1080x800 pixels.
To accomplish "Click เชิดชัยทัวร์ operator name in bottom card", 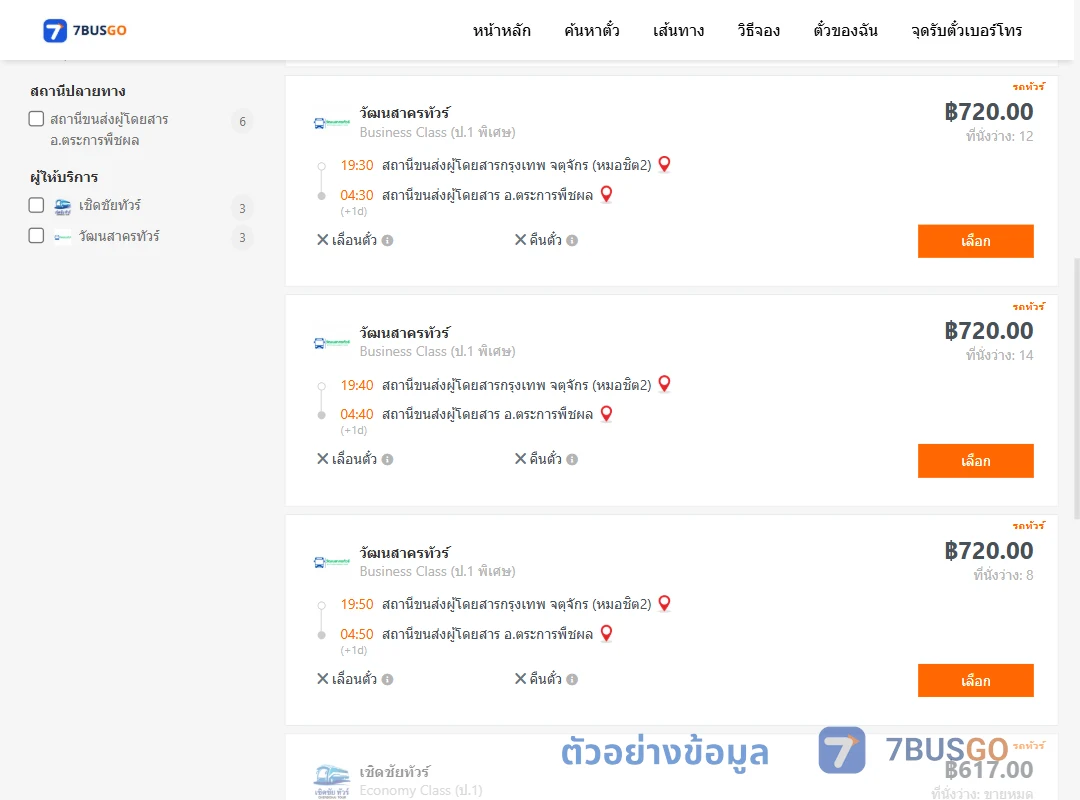I will 395,772.
